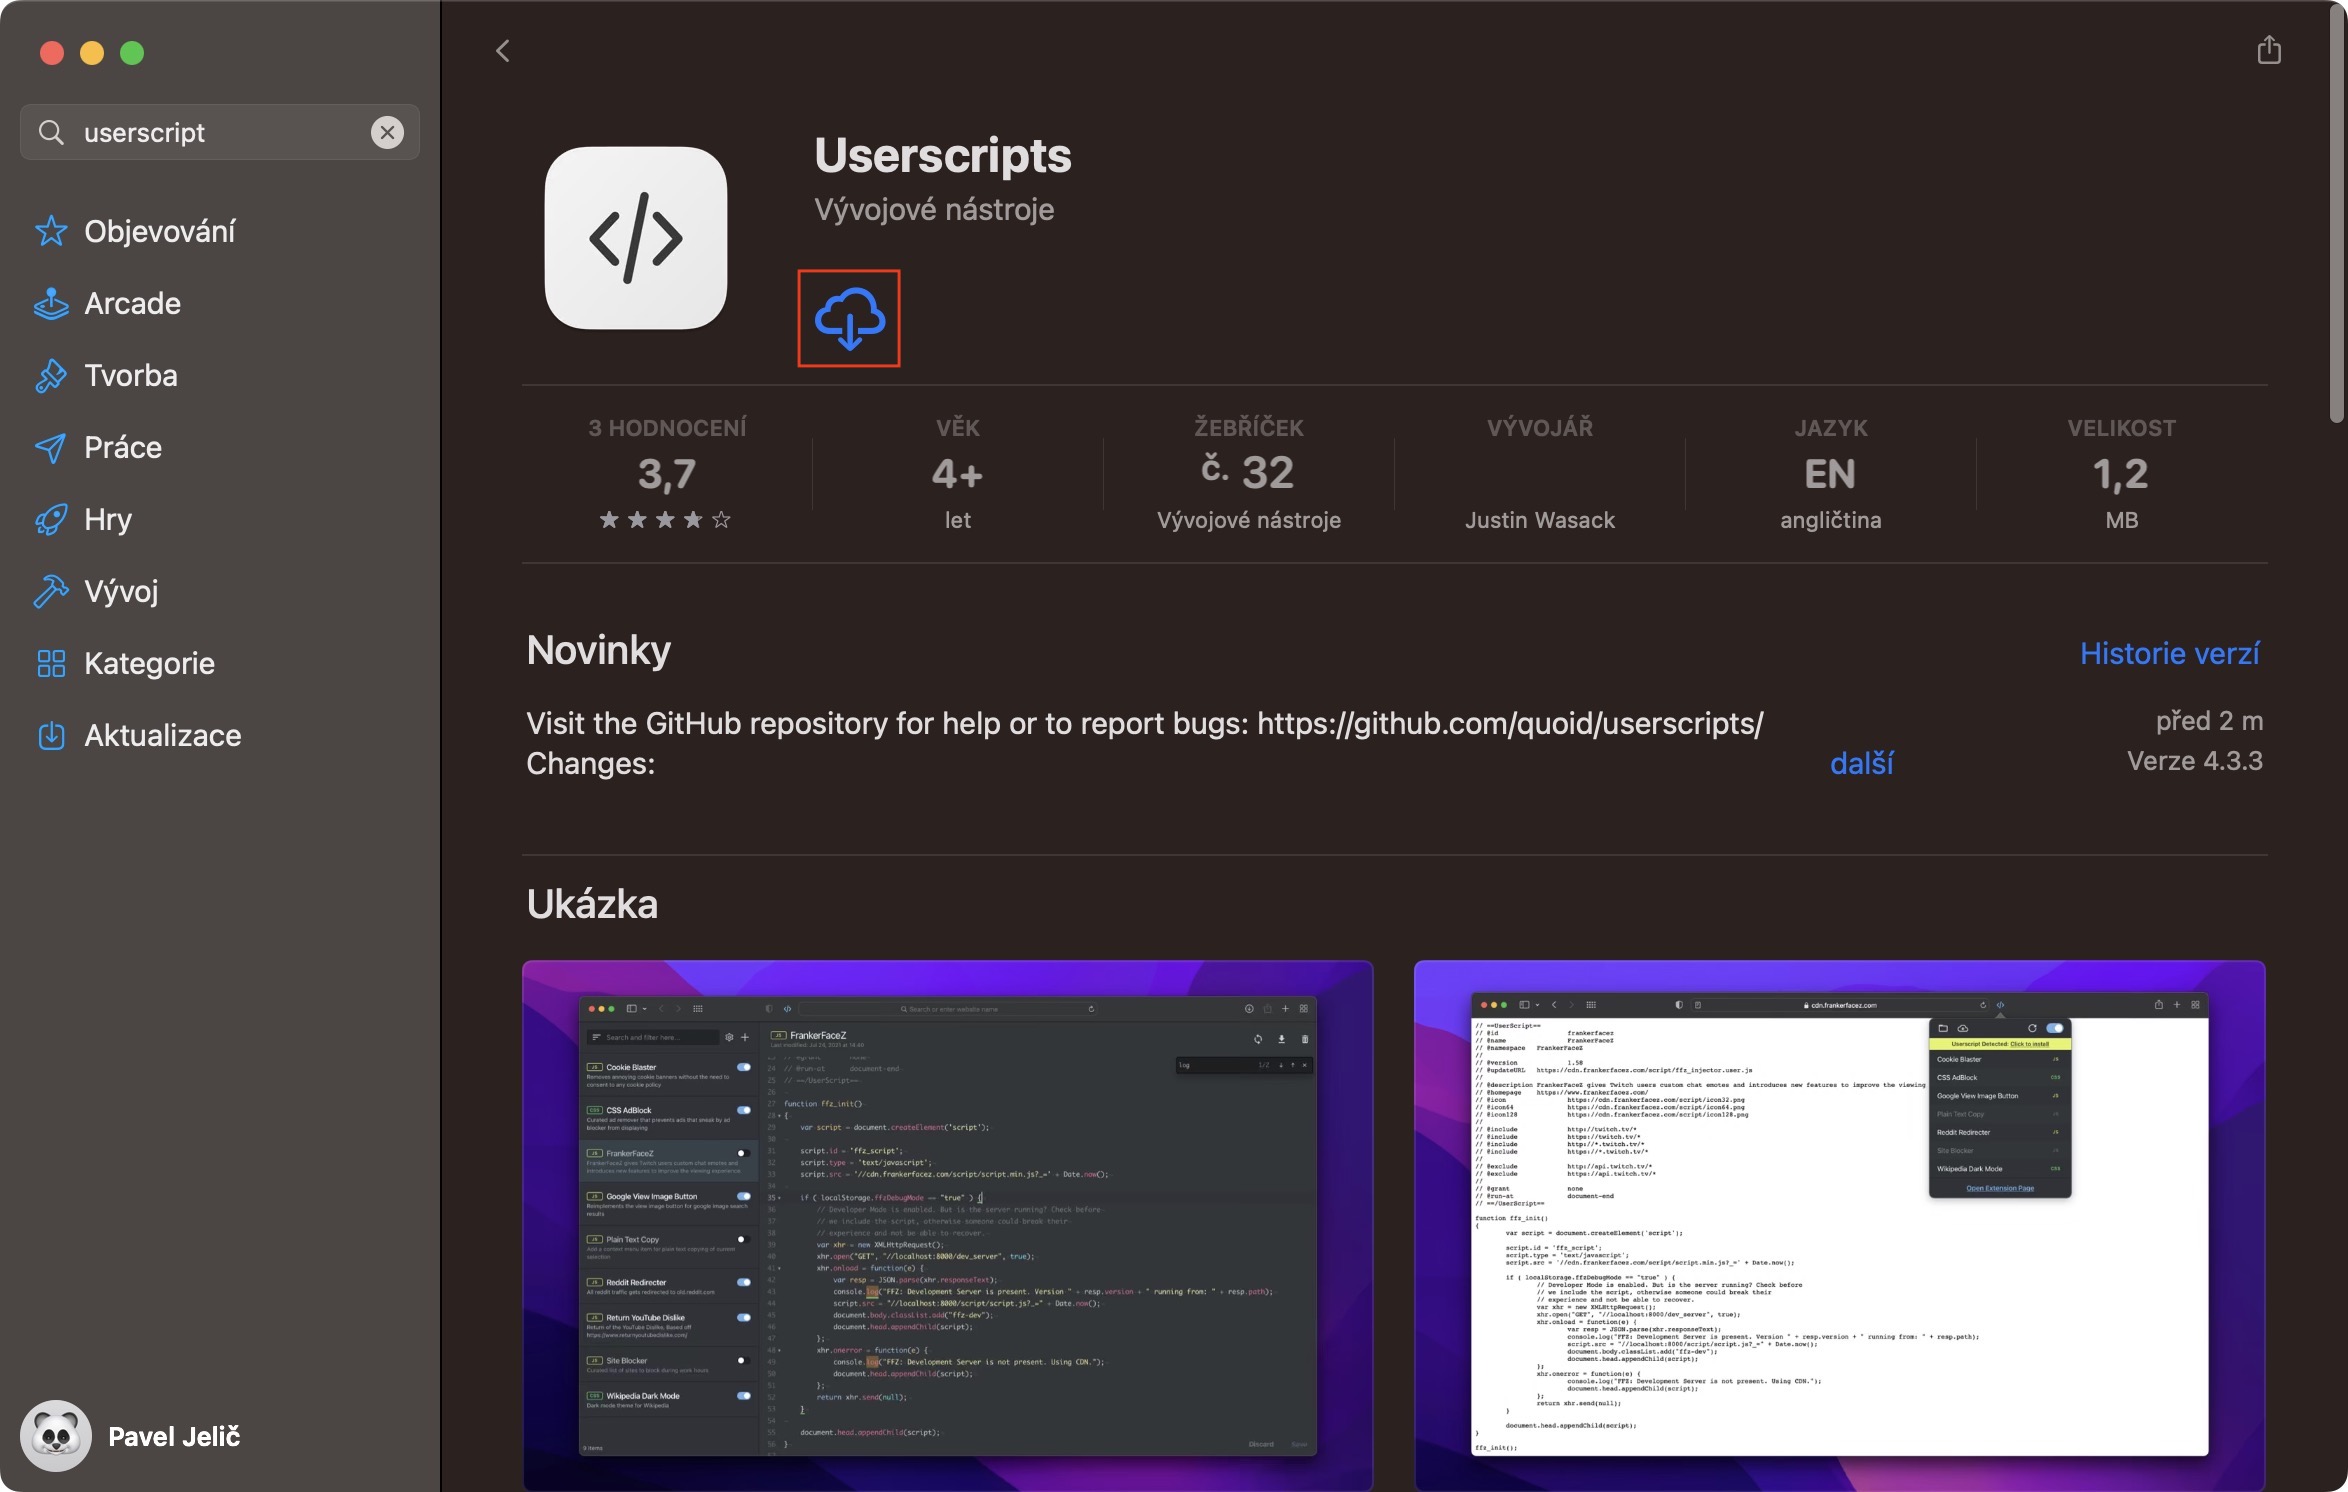Open the Historie verzí link

(x=2169, y=653)
